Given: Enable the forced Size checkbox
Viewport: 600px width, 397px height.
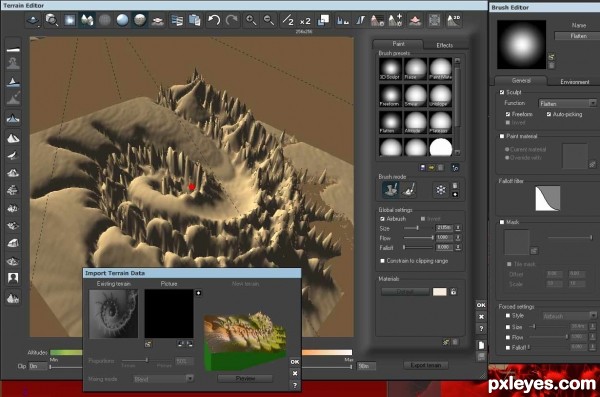Looking at the screenshot, I should 508,327.
